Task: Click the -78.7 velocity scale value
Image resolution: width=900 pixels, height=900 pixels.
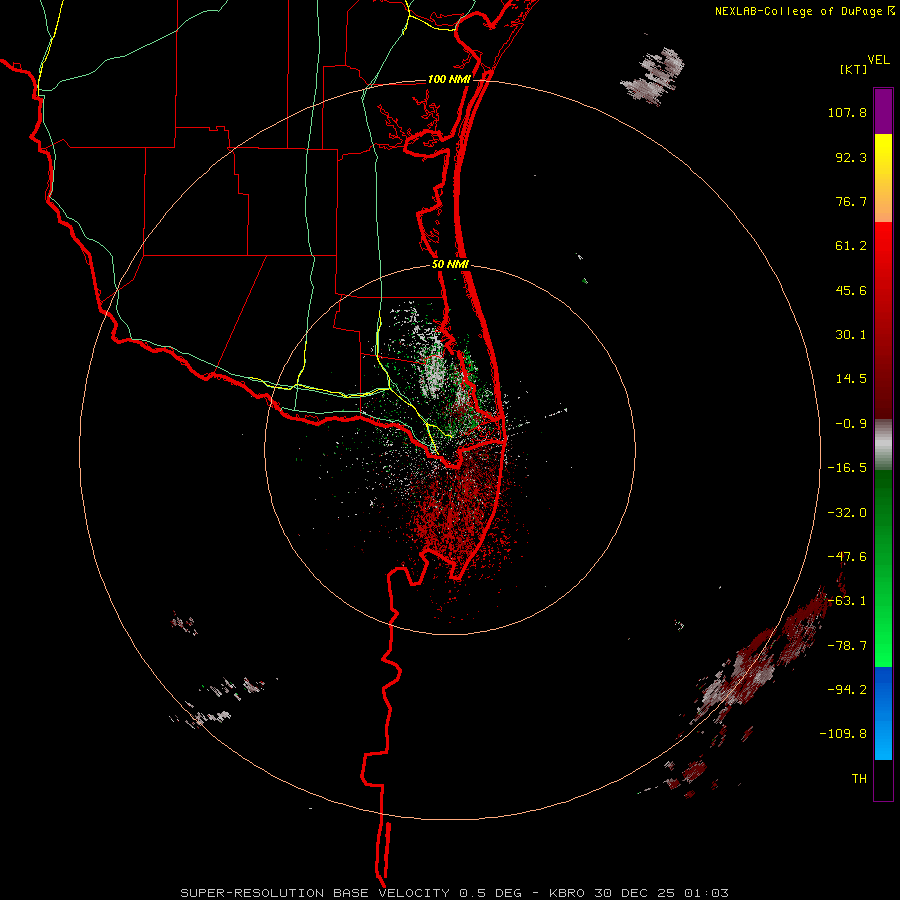Action: 847,646
